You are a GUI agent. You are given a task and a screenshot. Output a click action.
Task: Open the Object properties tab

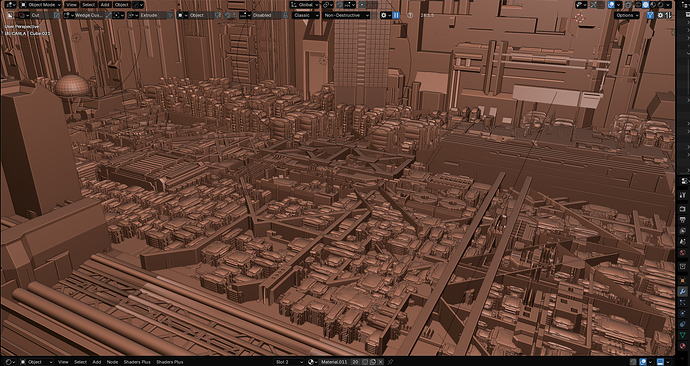[683, 280]
